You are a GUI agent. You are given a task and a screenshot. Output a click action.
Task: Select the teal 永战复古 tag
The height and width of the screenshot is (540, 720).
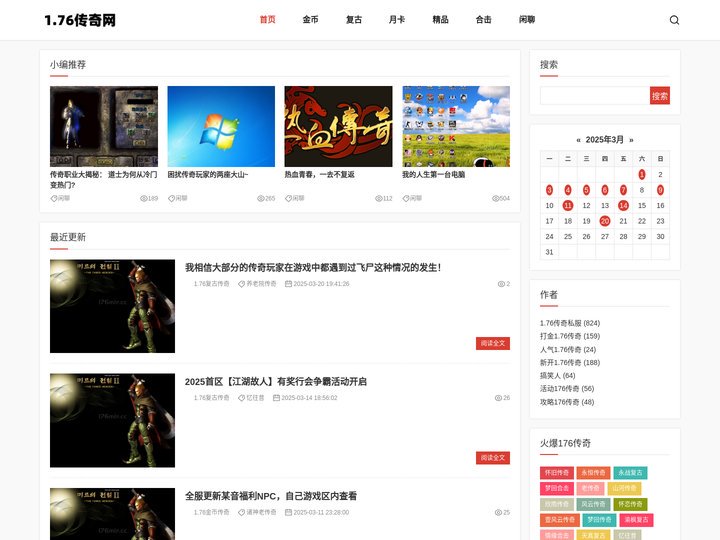coord(630,472)
